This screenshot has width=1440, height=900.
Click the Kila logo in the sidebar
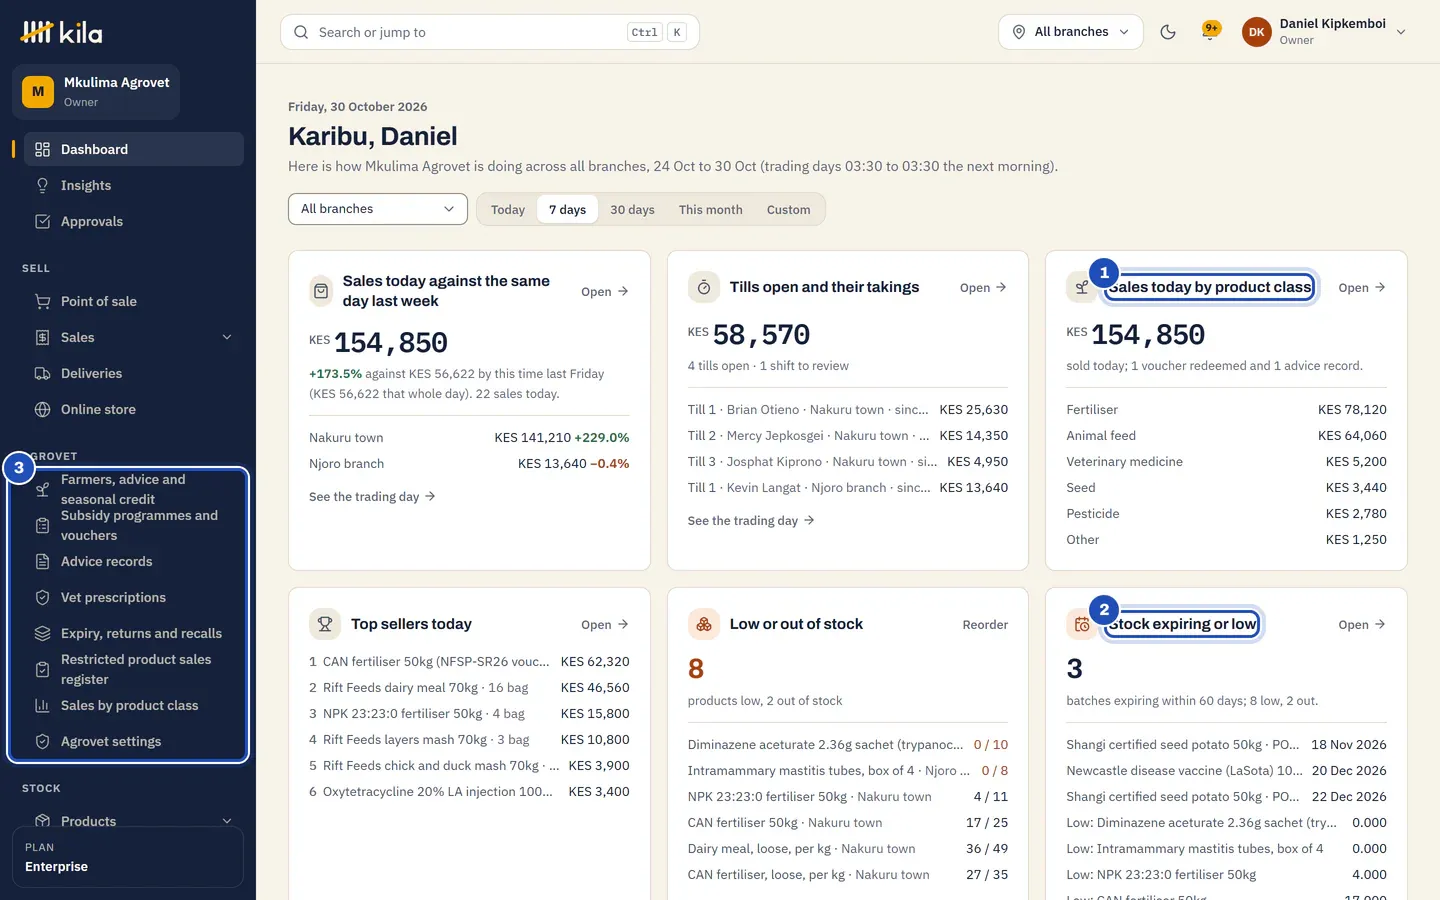tap(61, 32)
